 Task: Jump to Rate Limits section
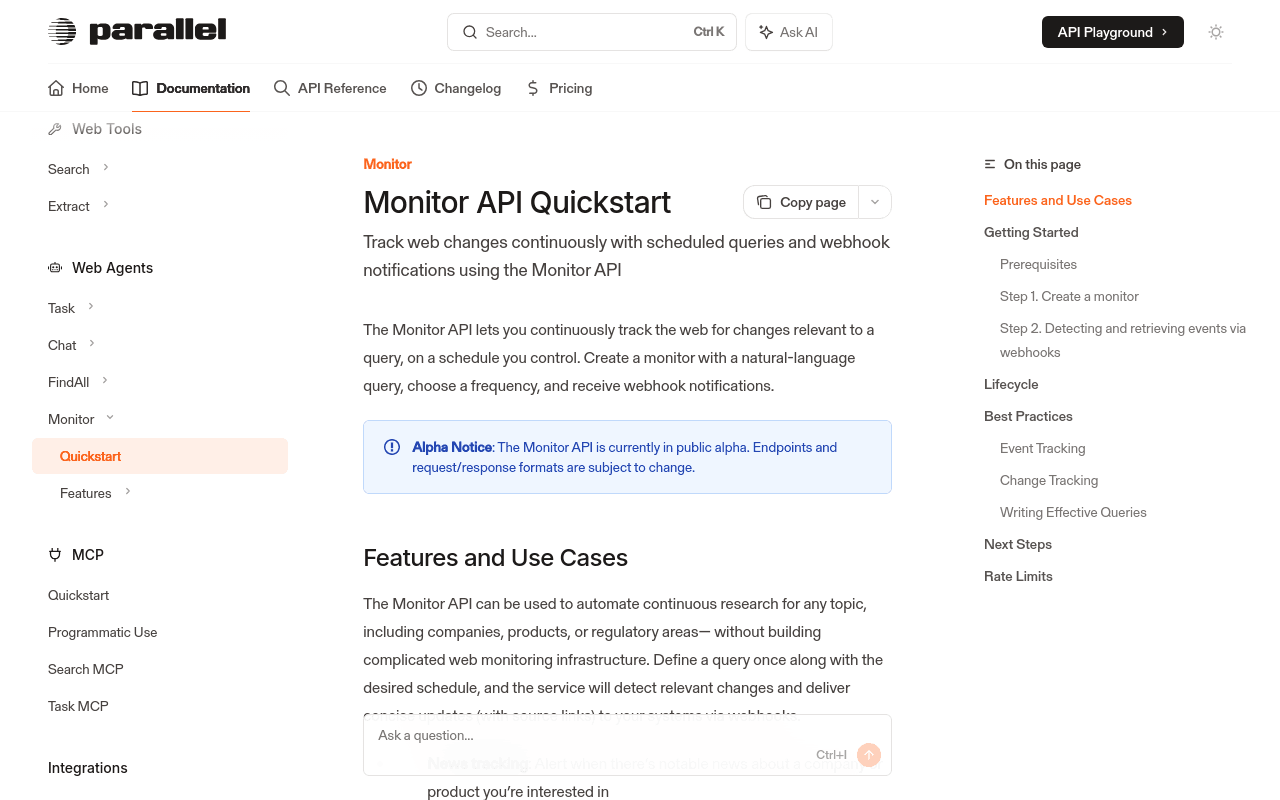tap(1018, 576)
